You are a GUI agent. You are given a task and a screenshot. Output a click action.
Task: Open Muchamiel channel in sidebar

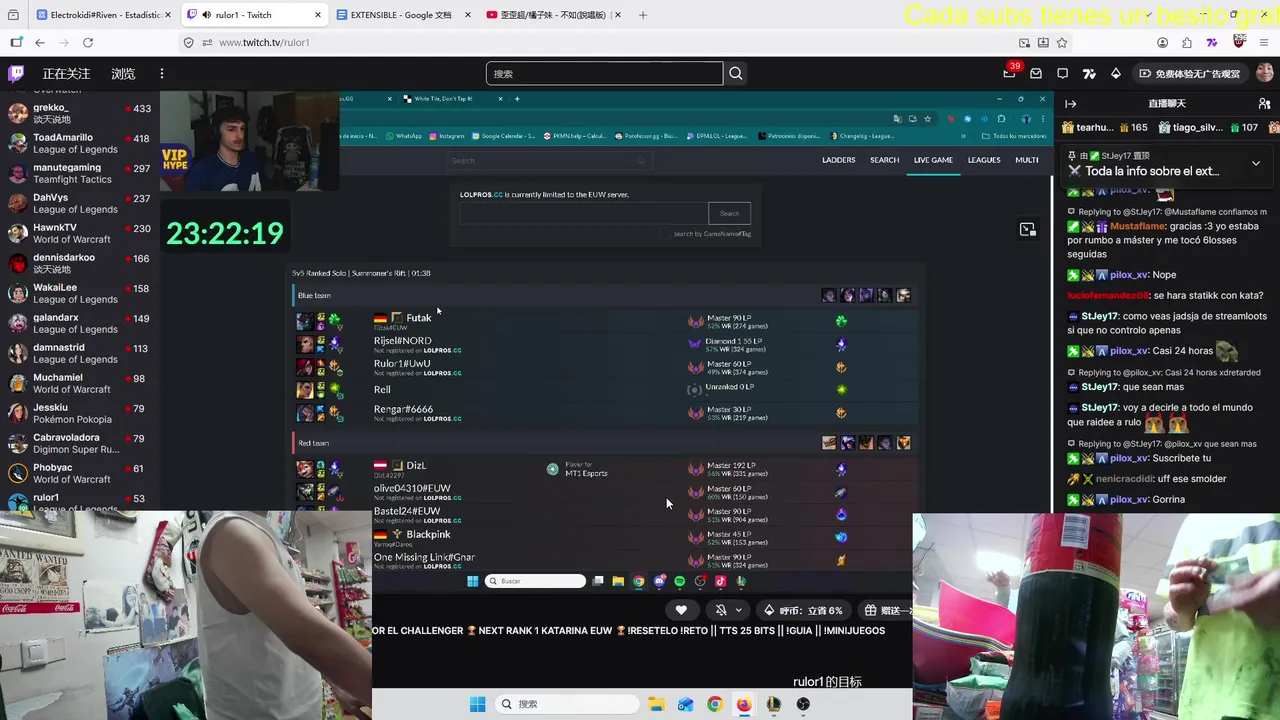click(x=80, y=383)
